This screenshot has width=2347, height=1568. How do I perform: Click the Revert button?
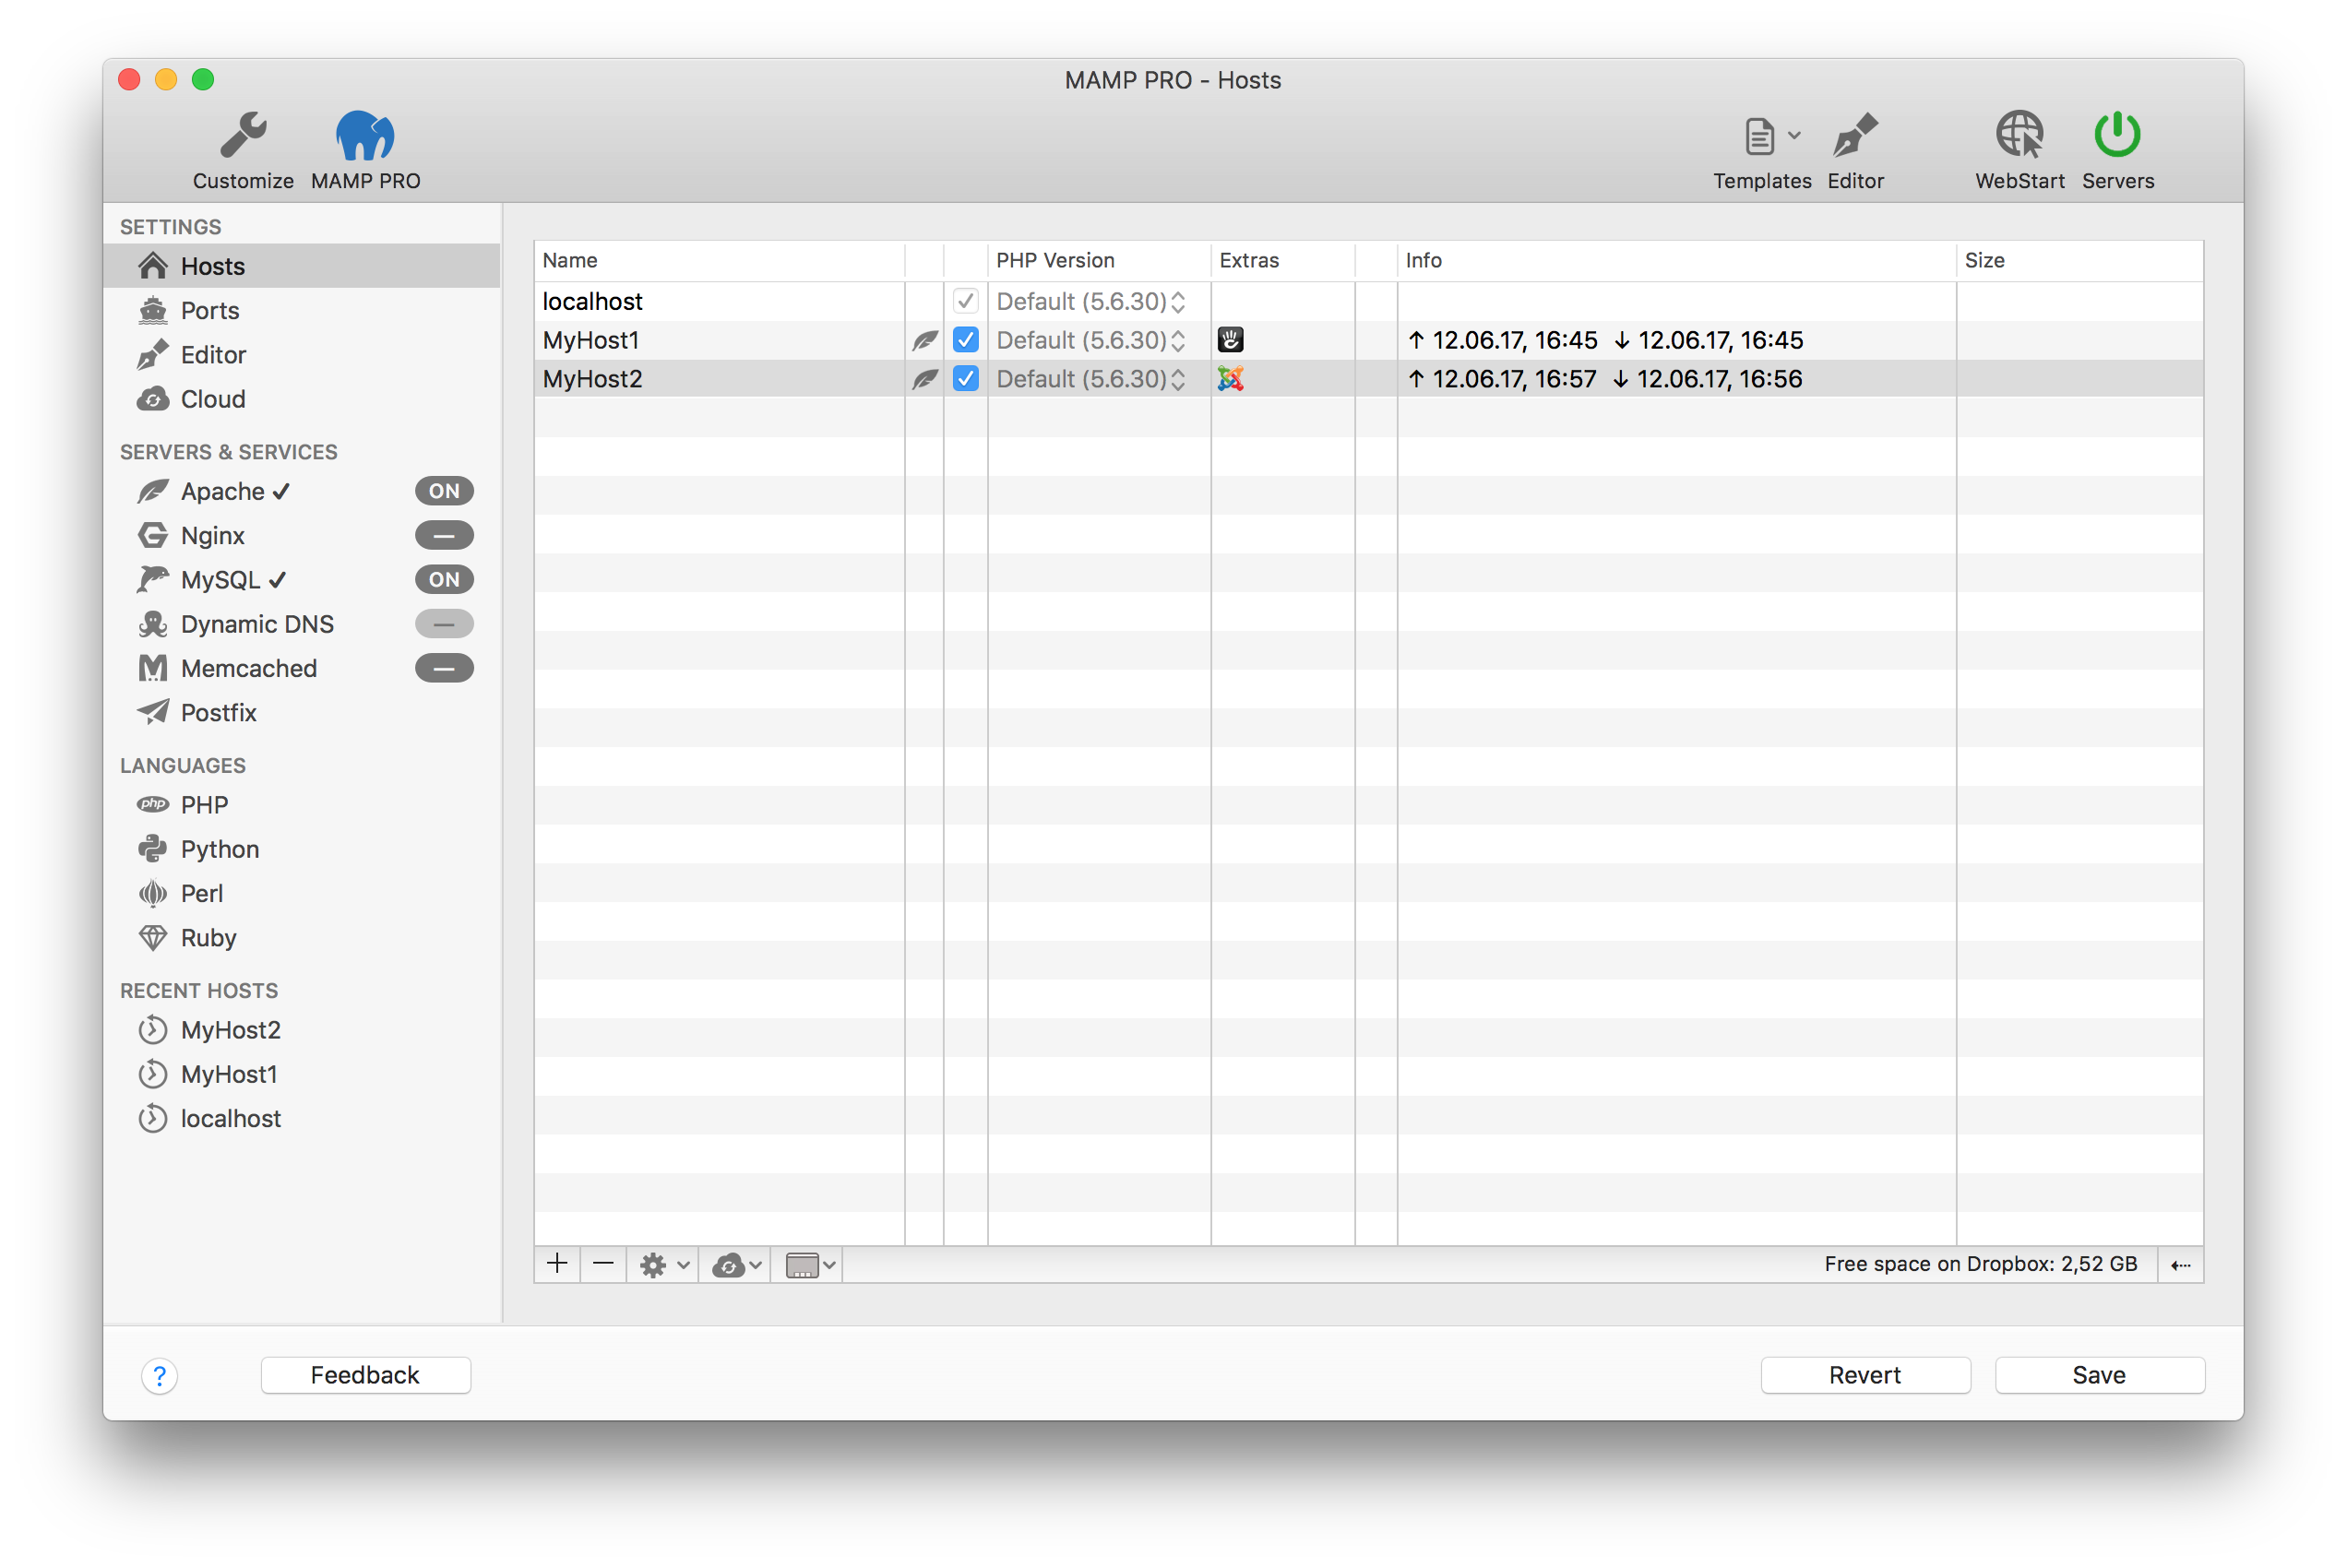[1865, 1375]
